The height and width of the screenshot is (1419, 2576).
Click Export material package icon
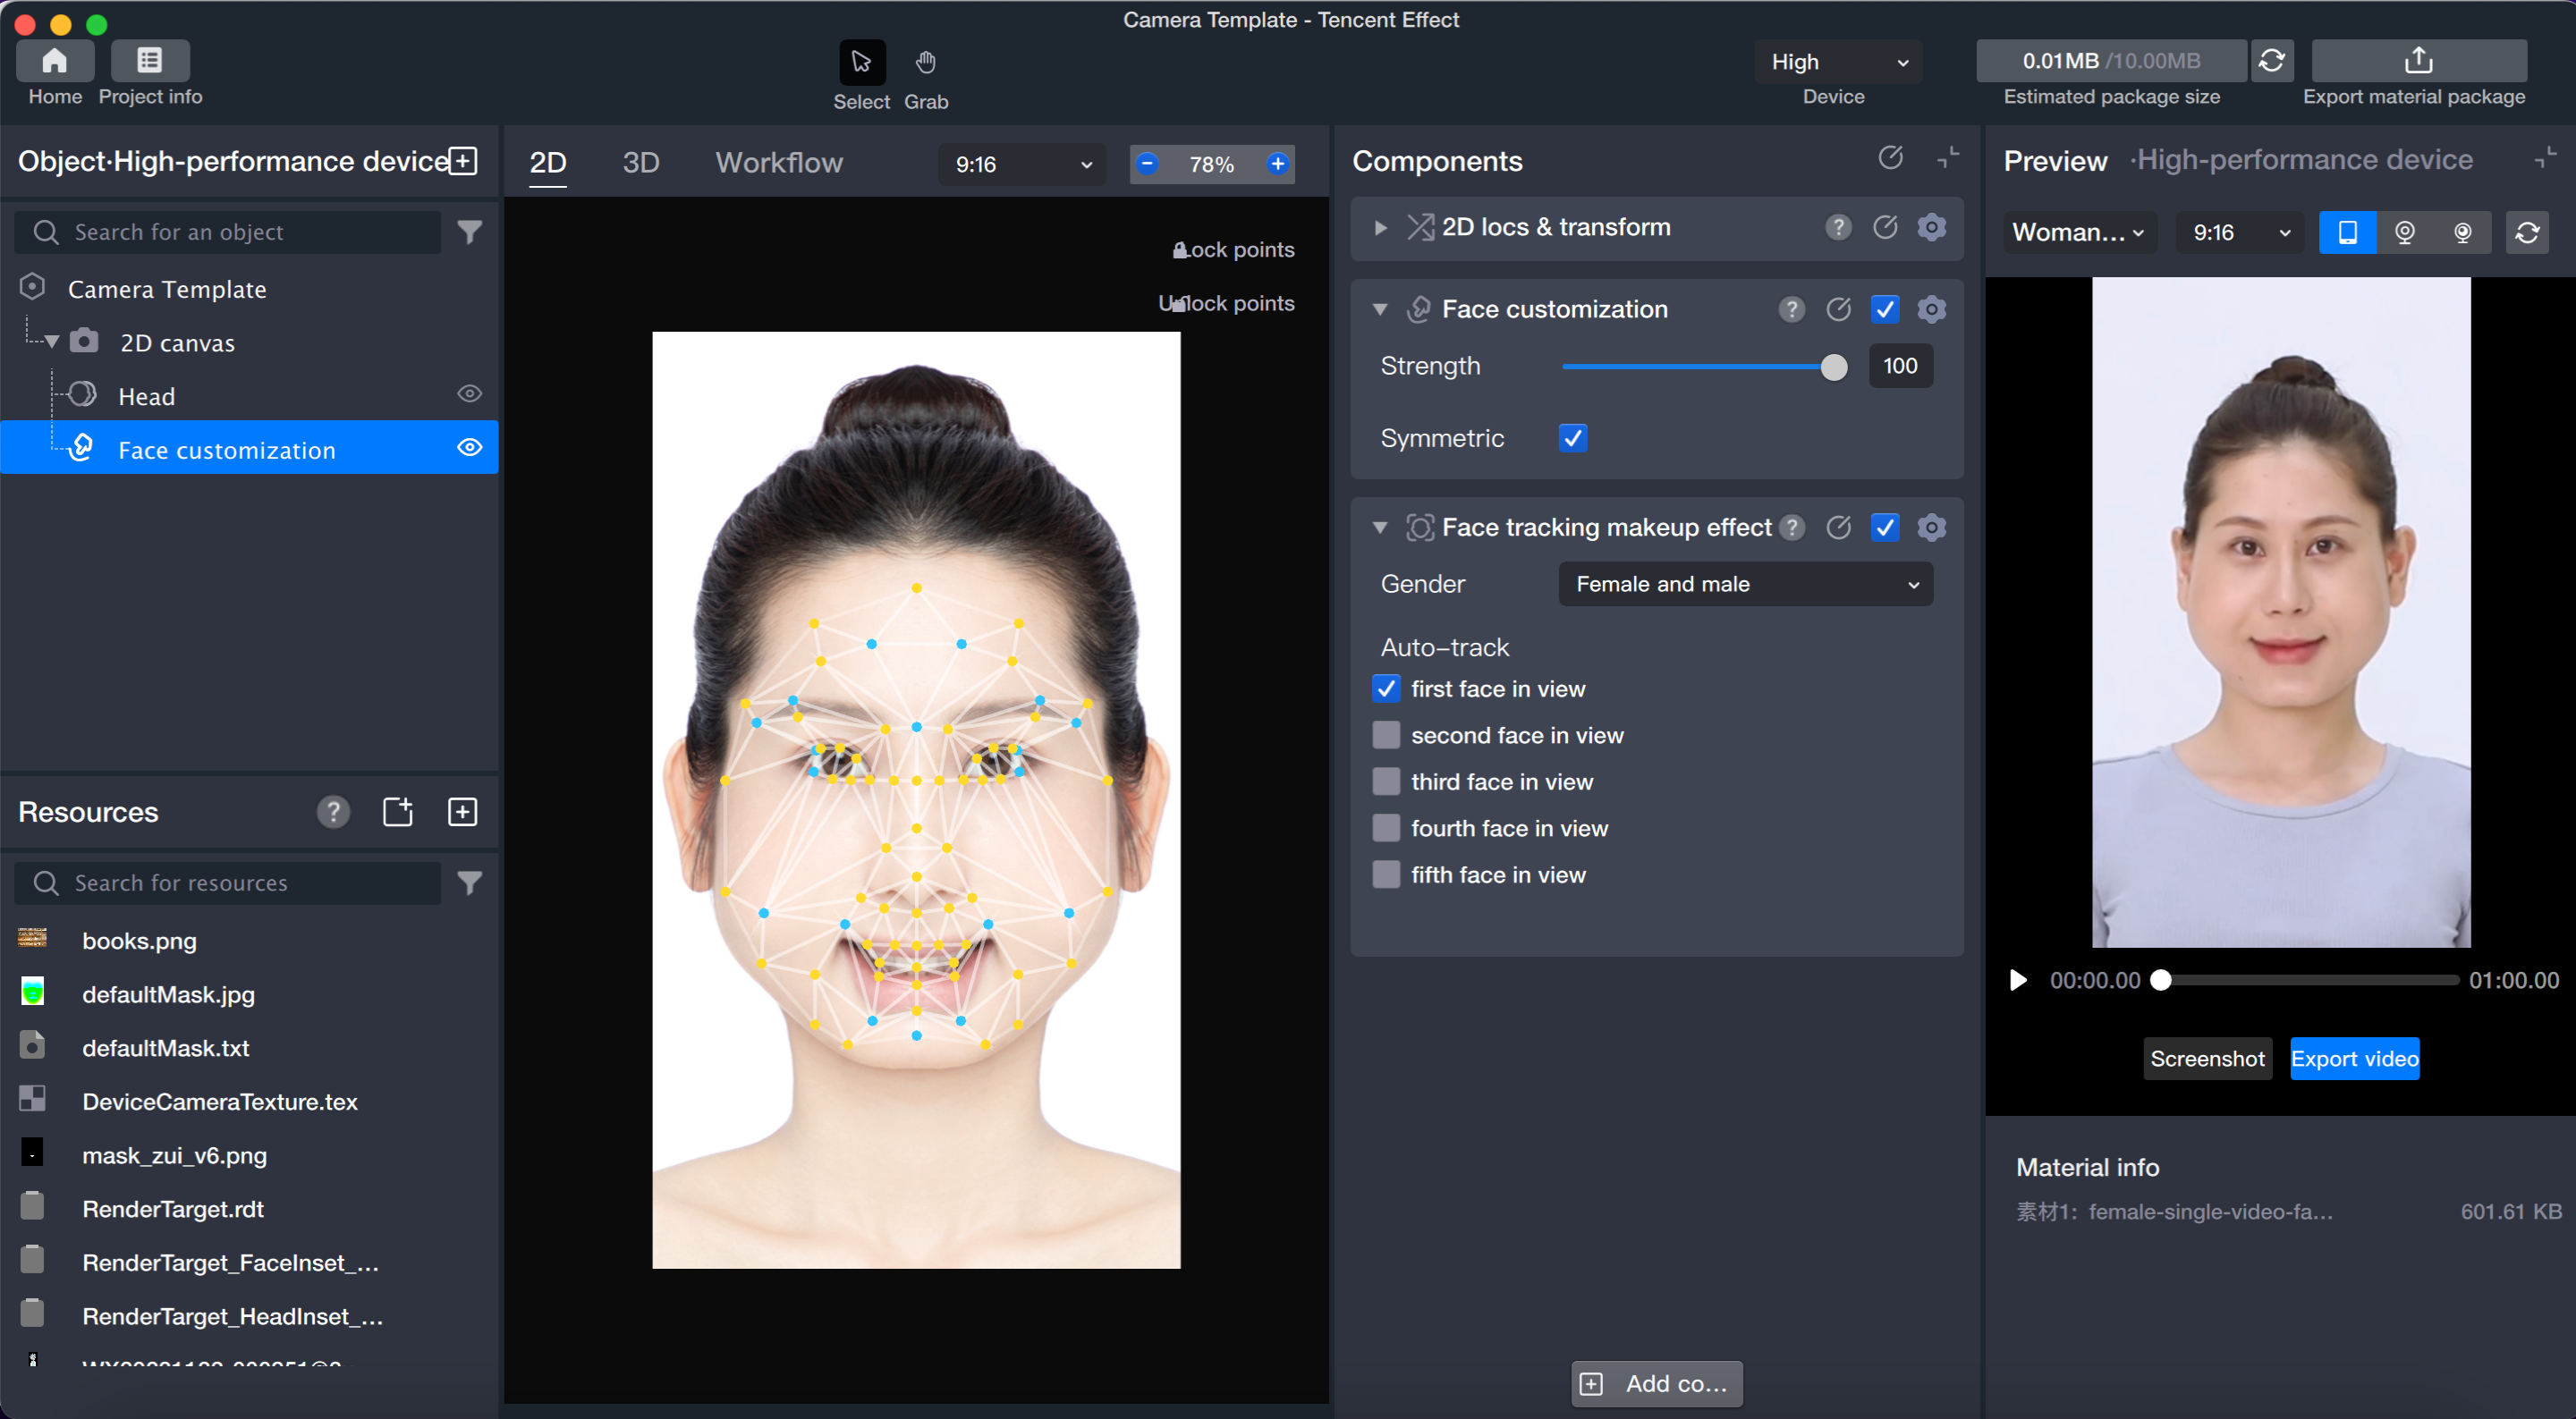click(2417, 61)
